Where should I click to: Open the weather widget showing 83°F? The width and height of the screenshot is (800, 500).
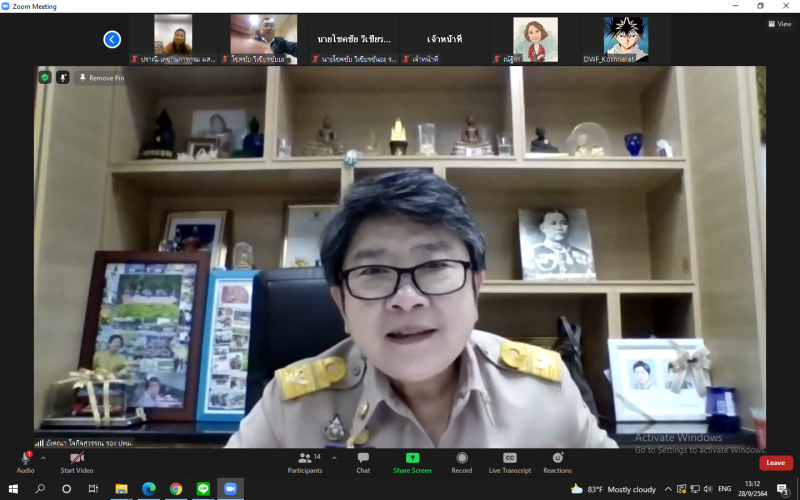pos(613,489)
